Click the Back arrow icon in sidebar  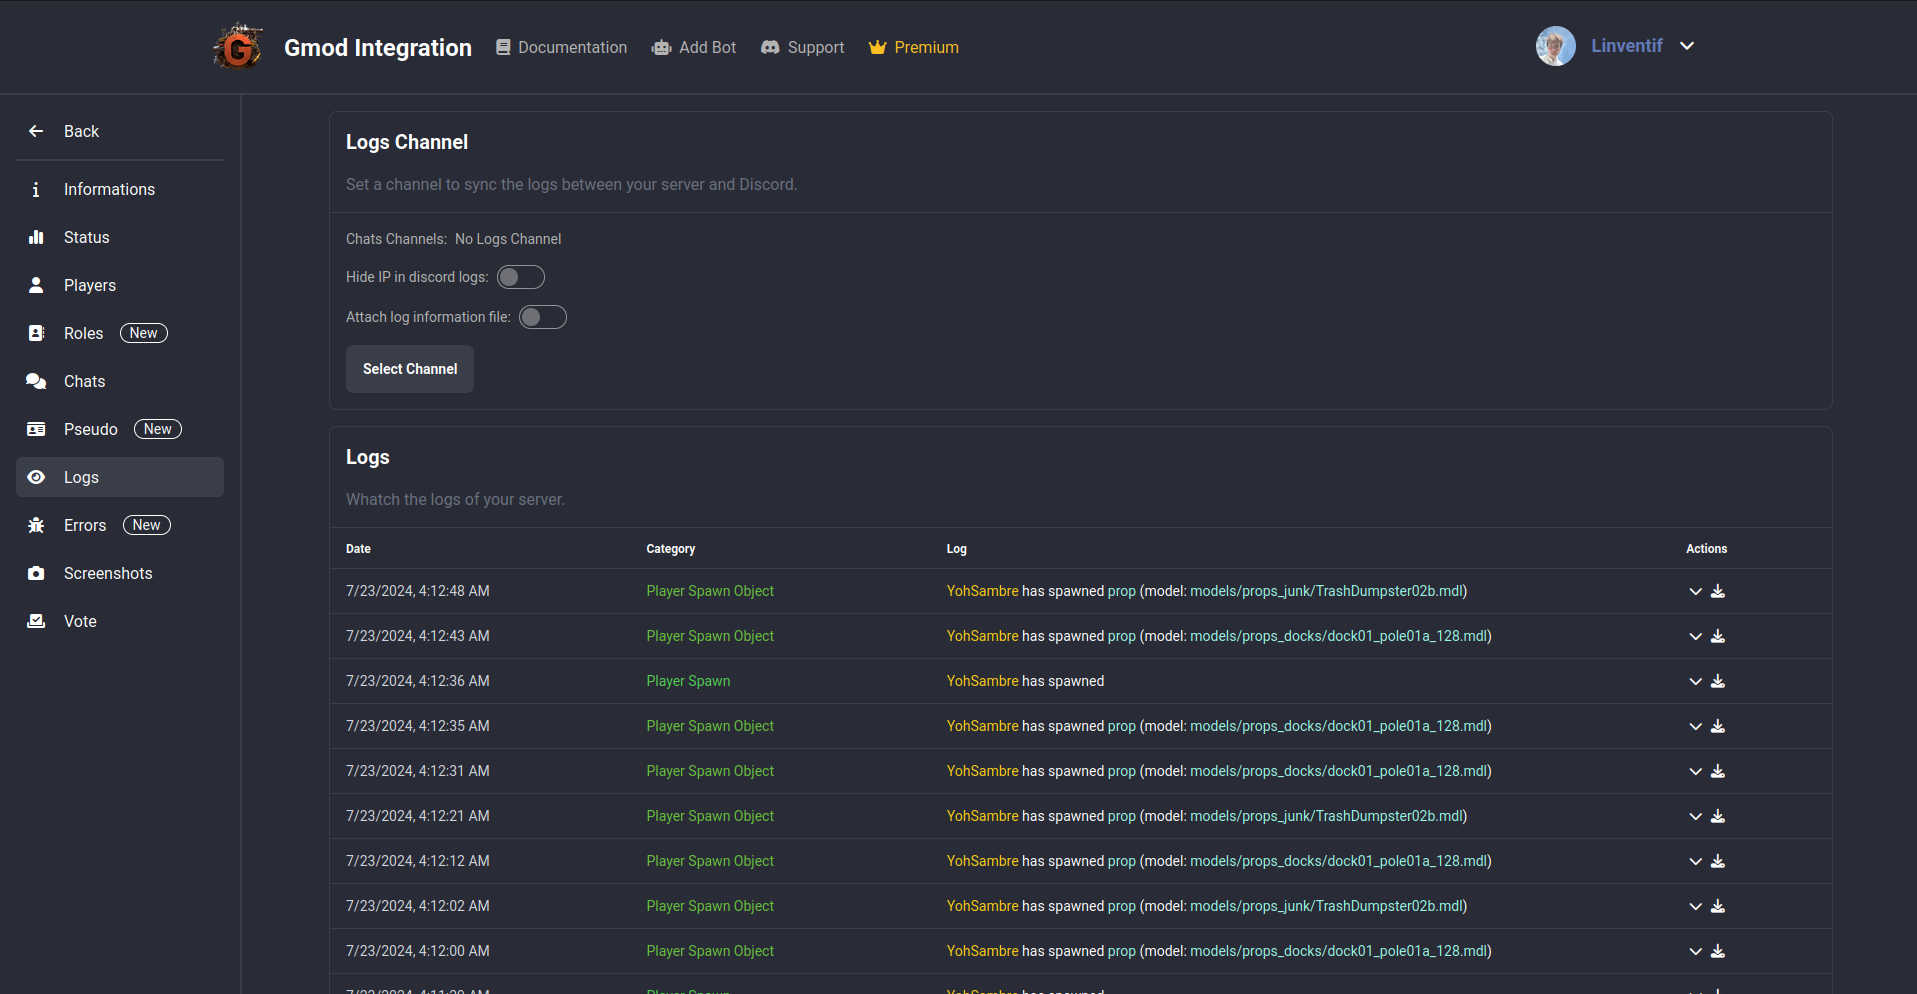pos(36,131)
